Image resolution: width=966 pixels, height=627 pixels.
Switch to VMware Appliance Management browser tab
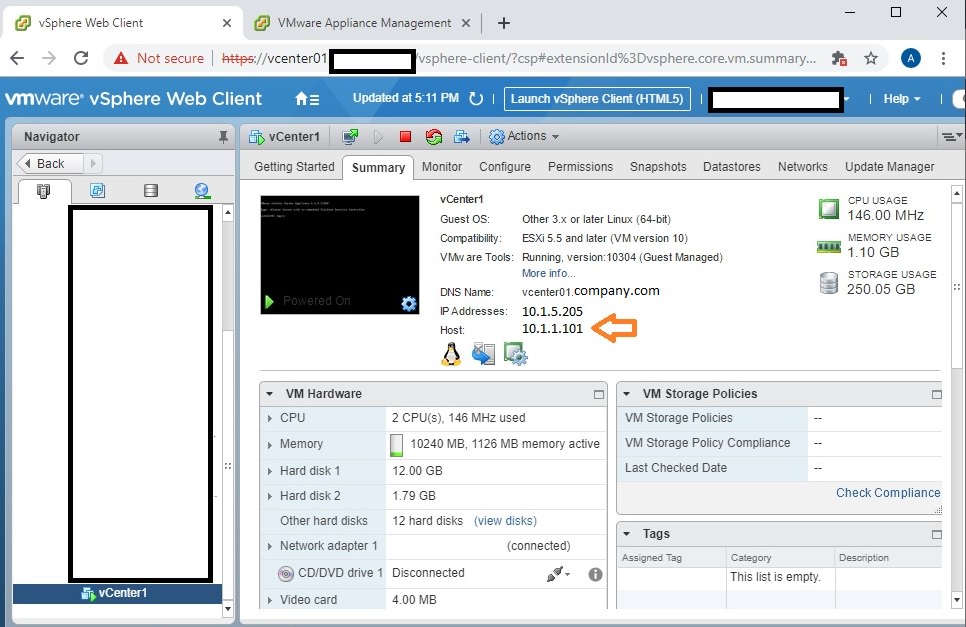pyautogui.click(x=363, y=23)
